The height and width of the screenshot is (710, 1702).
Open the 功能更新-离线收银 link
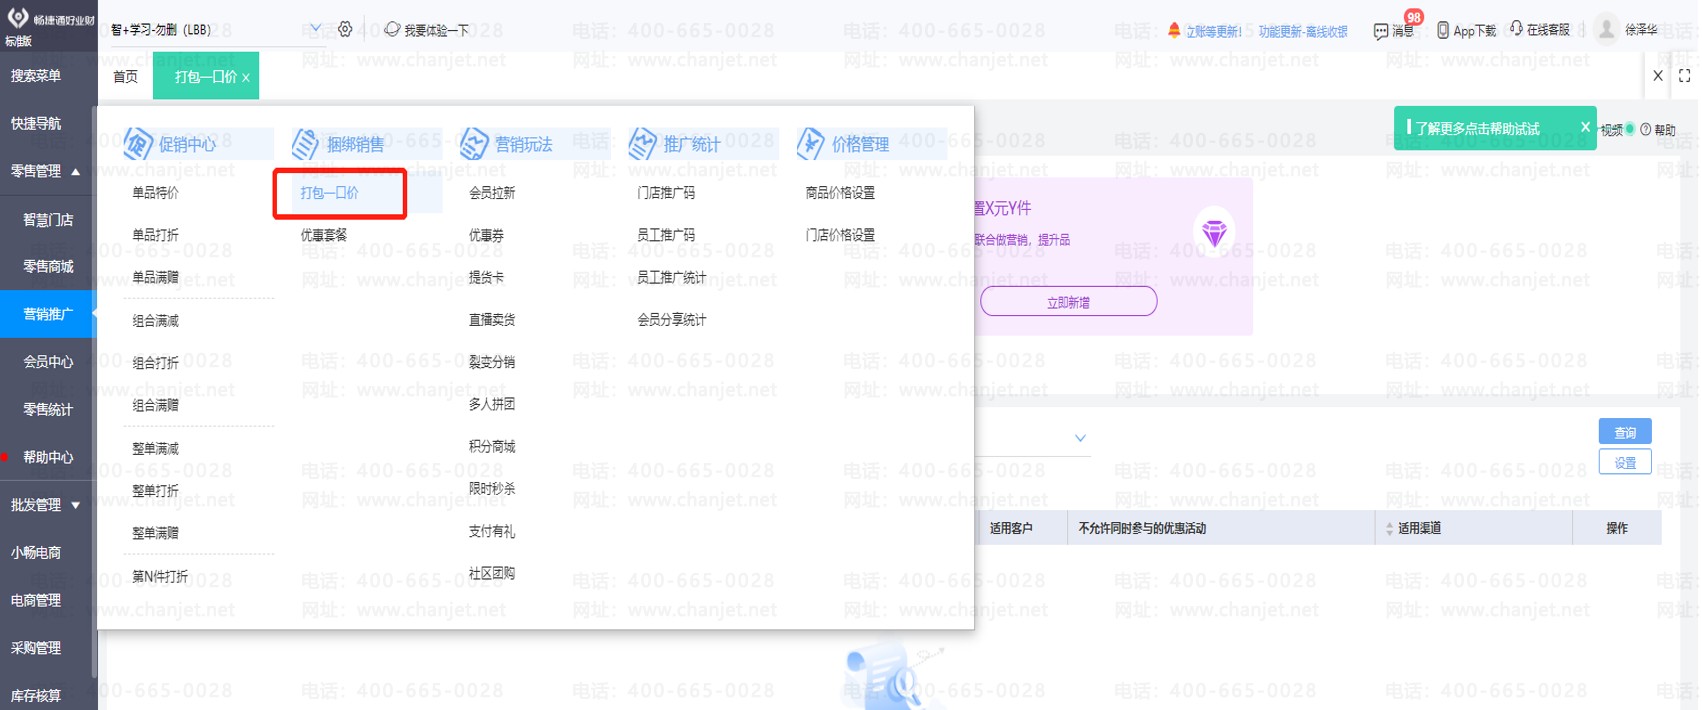(x=1303, y=31)
